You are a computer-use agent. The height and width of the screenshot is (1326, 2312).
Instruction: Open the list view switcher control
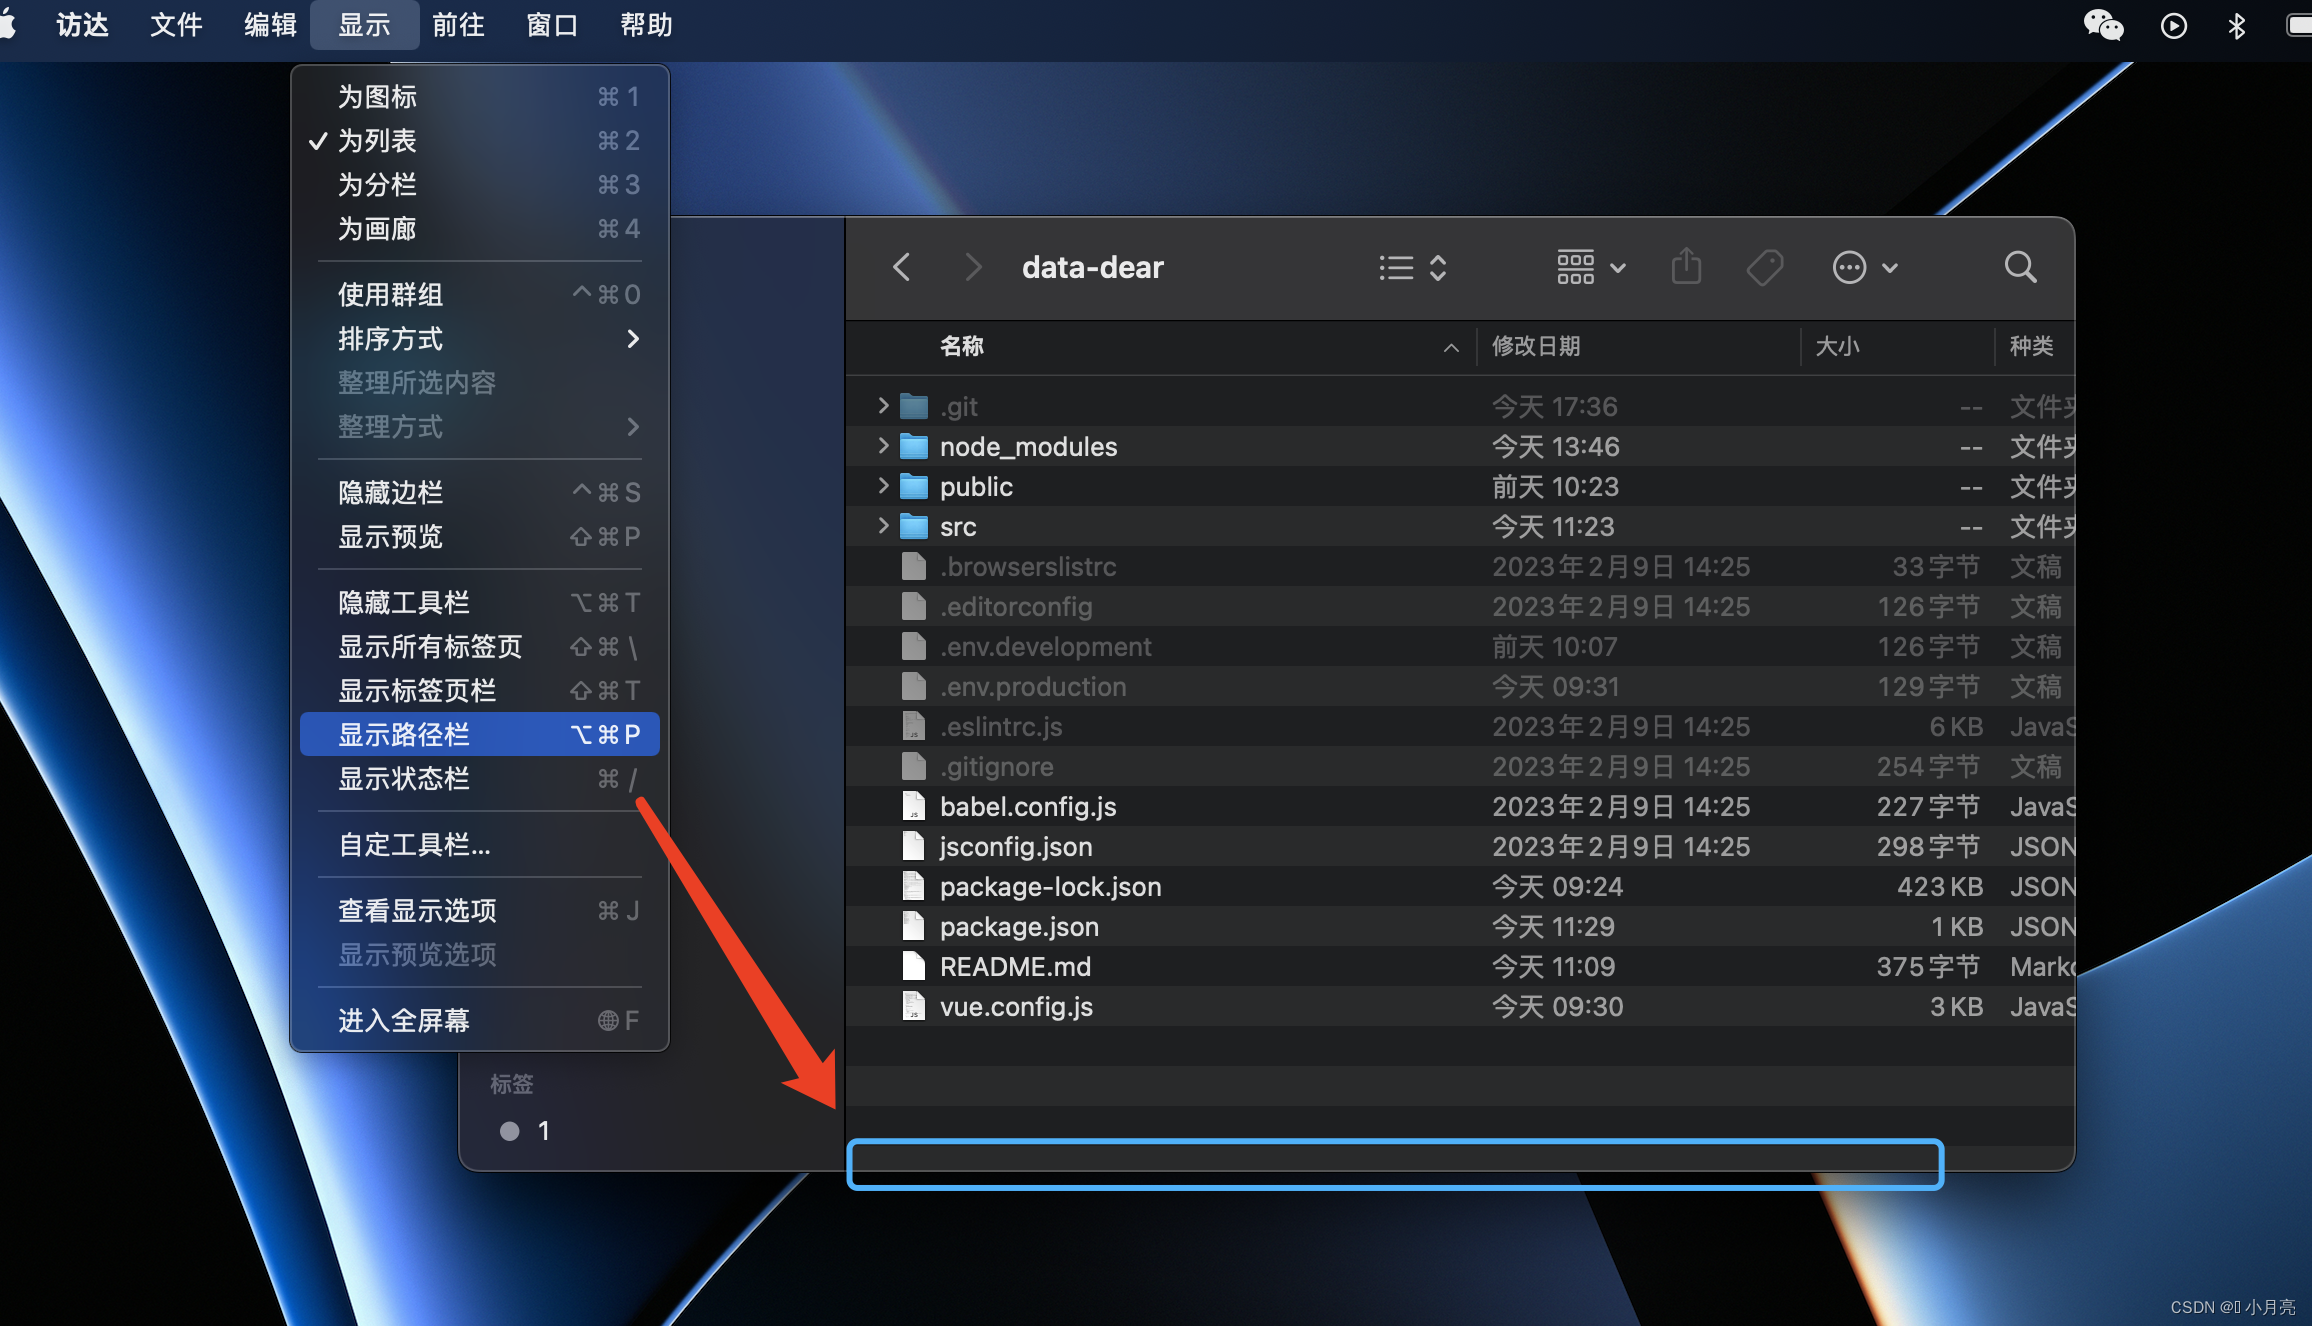point(1412,267)
